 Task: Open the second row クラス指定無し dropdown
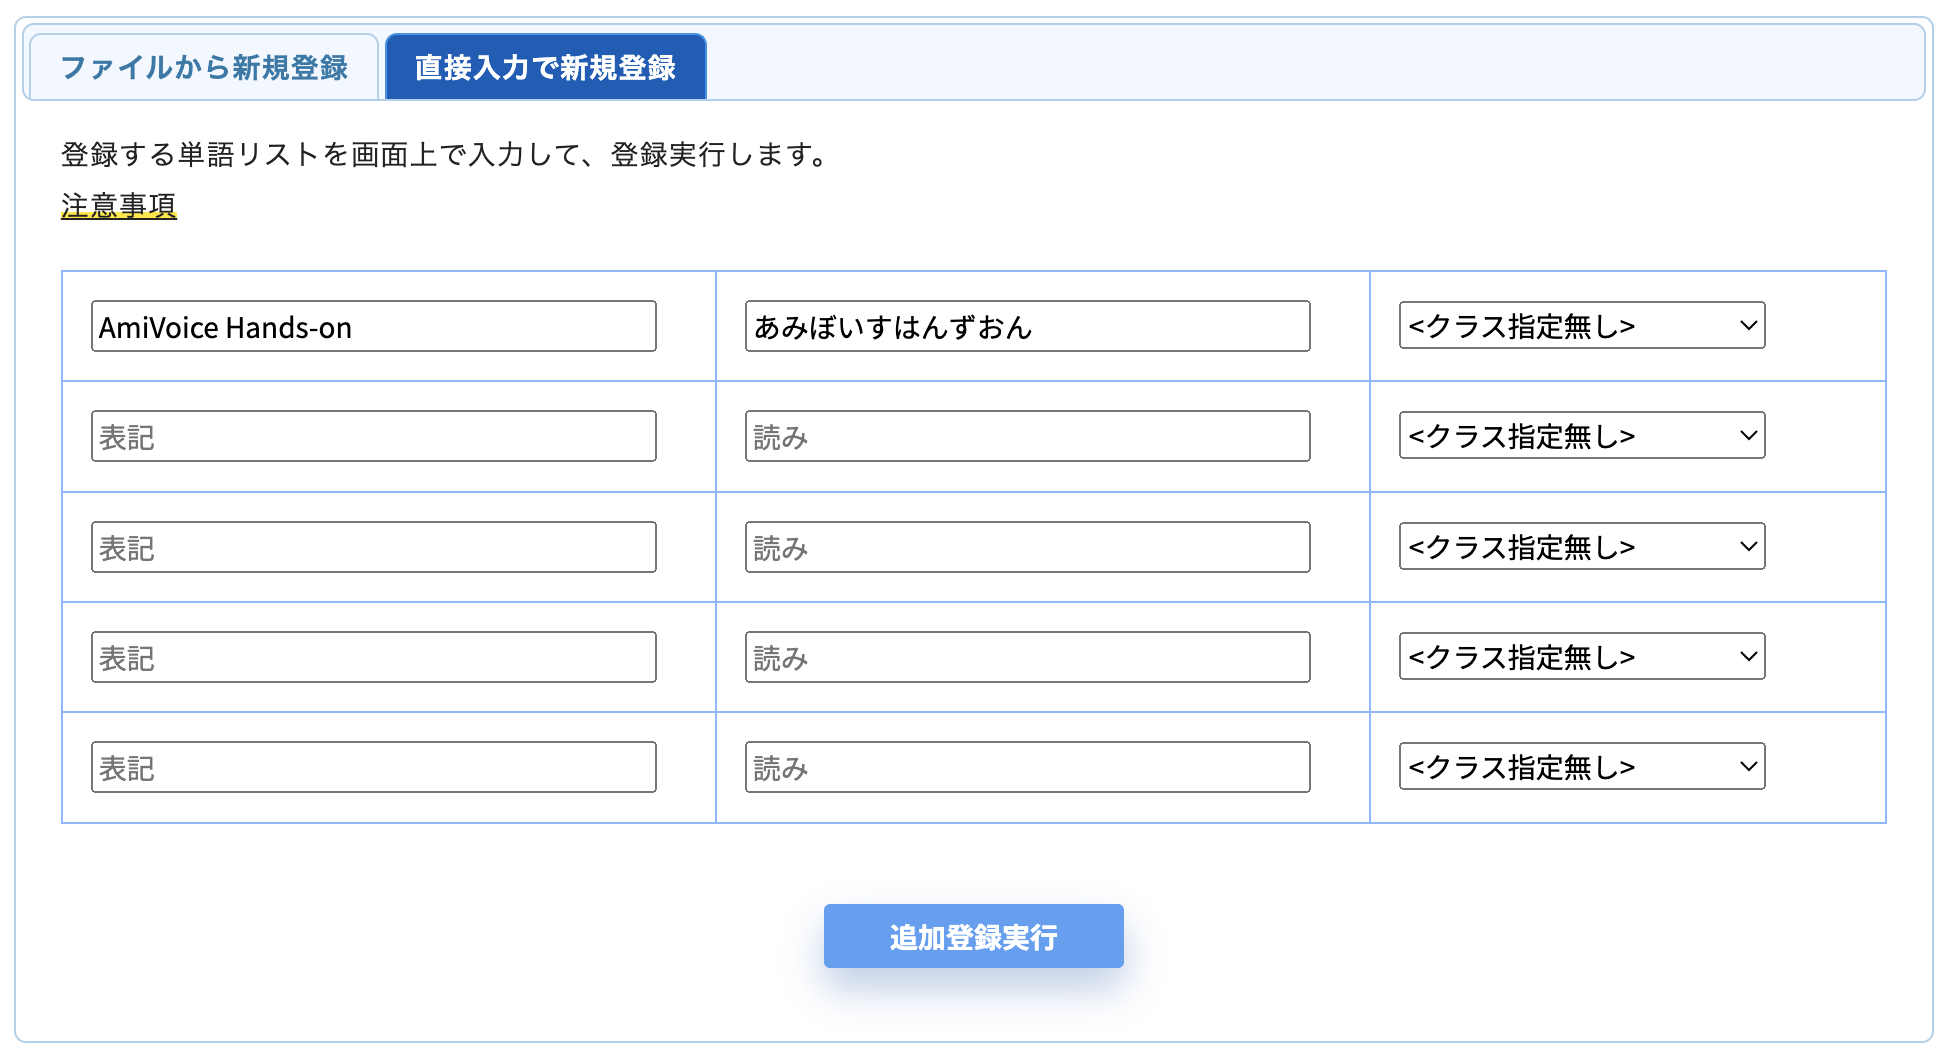click(1582, 436)
